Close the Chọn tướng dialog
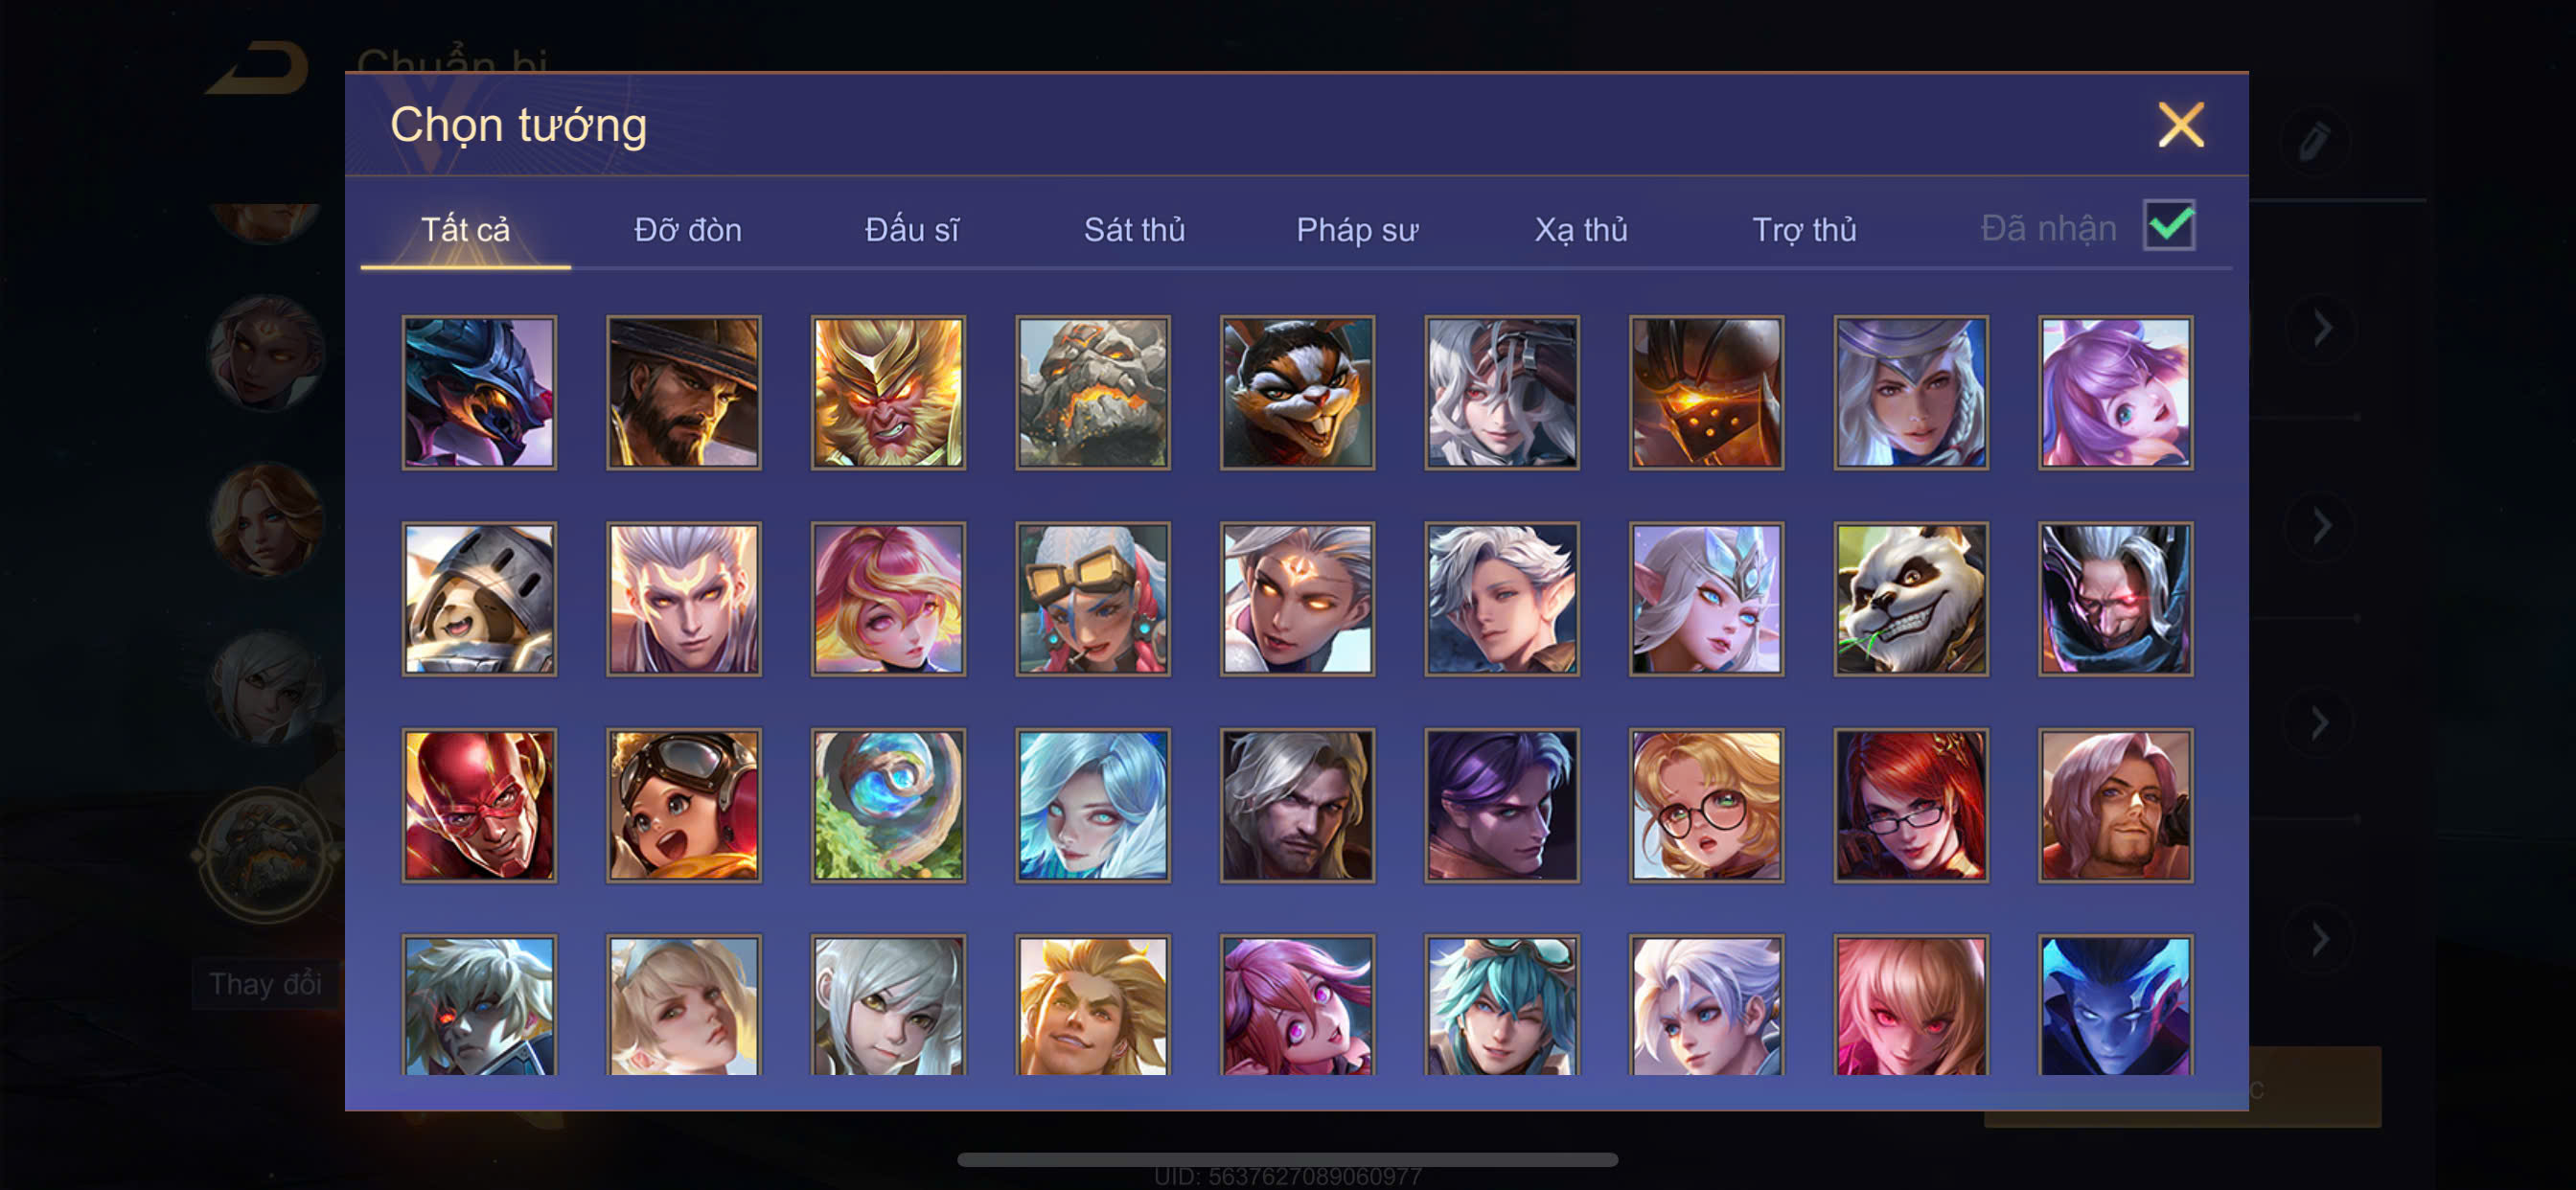 [x=2180, y=125]
